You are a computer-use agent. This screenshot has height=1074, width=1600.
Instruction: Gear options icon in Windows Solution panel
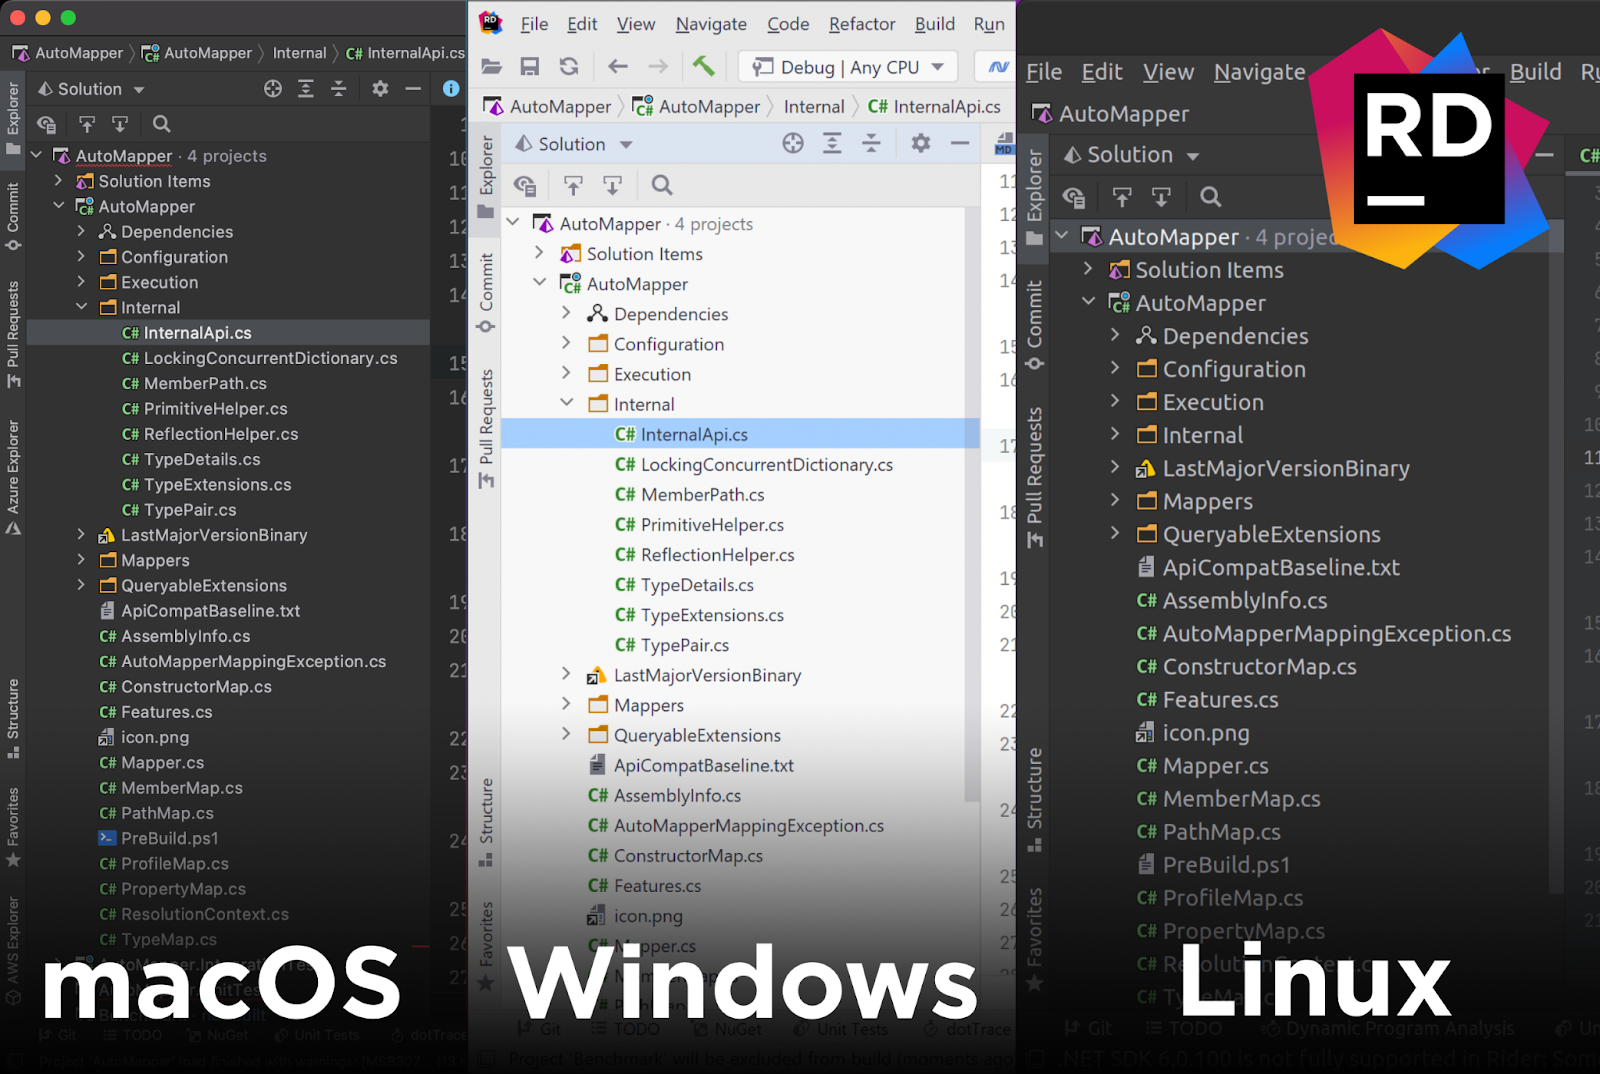pyautogui.click(x=921, y=144)
